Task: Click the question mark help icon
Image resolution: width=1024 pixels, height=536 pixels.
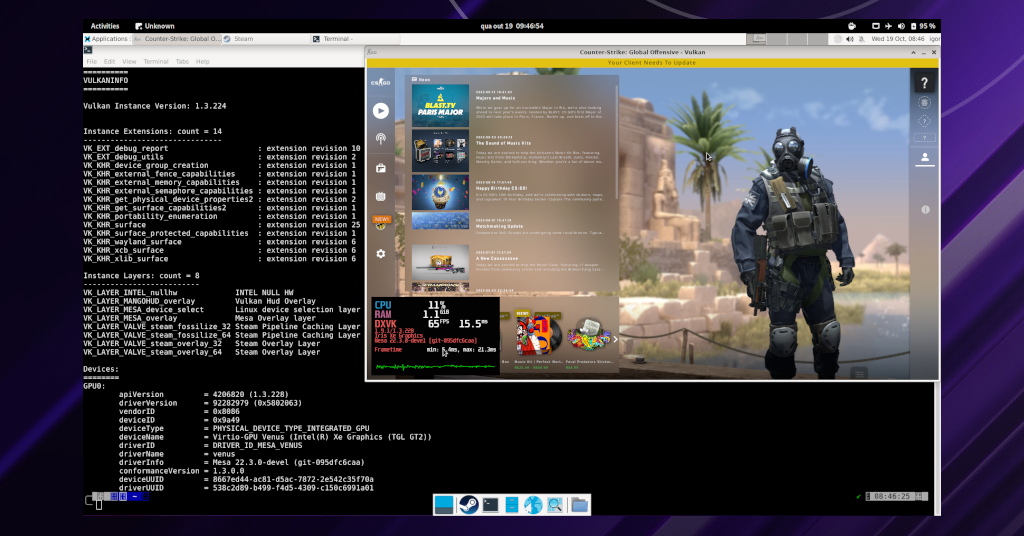Action: pyautogui.click(x=925, y=83)
